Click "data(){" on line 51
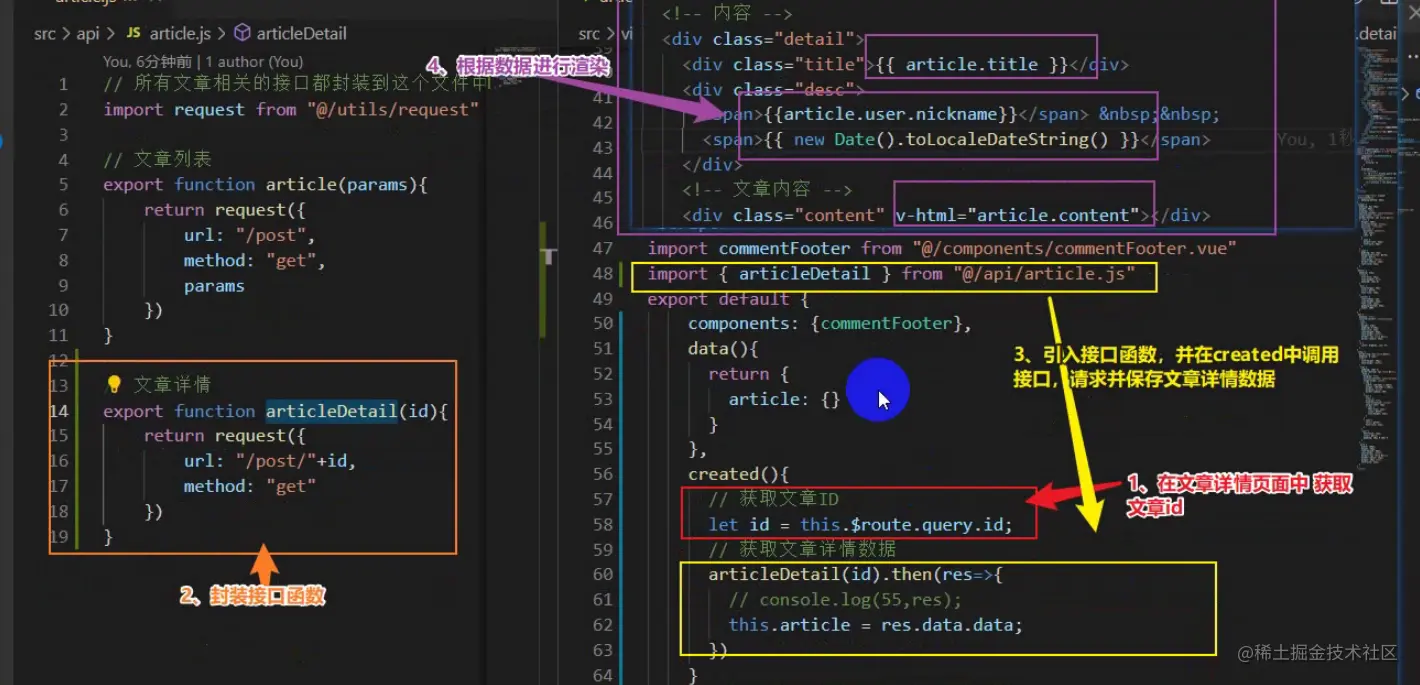Image resolution: width=1420 pixels, height=685 pixels. 723,349
